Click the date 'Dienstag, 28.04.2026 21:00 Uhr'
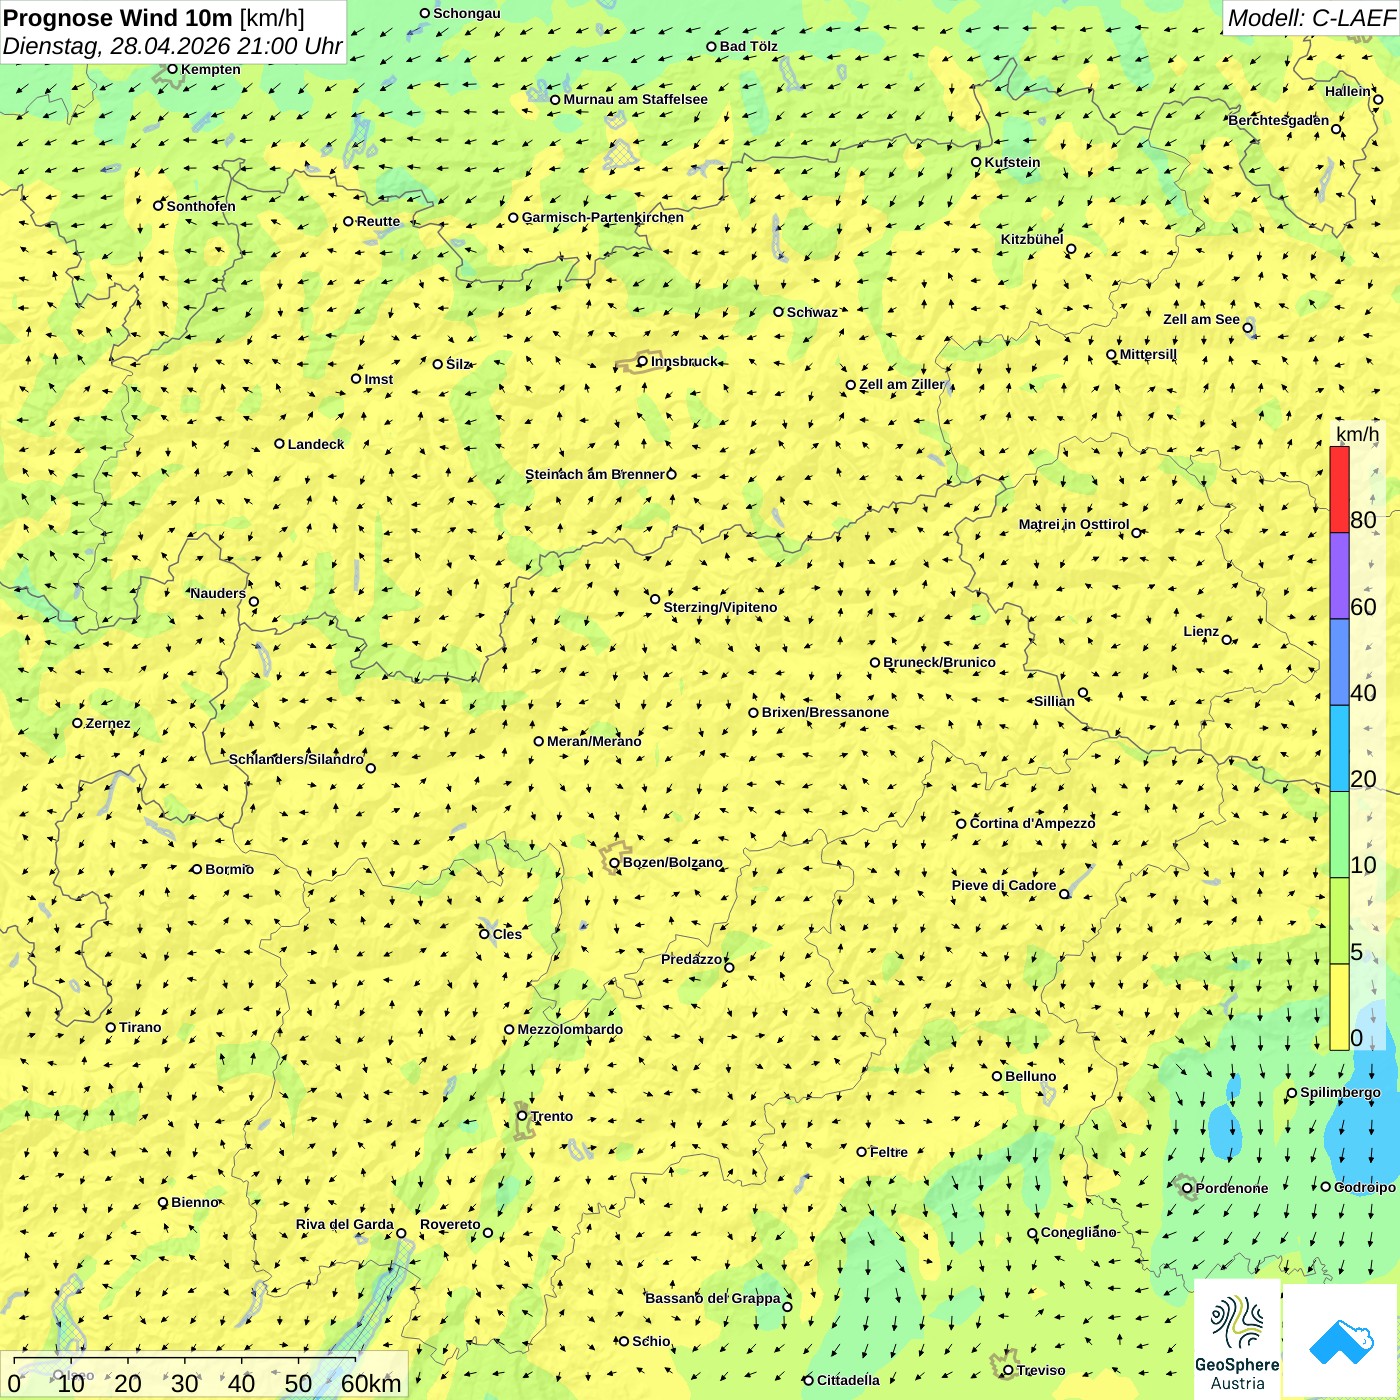Viewport: 1400px width, 1400px height. pos(172,46)
